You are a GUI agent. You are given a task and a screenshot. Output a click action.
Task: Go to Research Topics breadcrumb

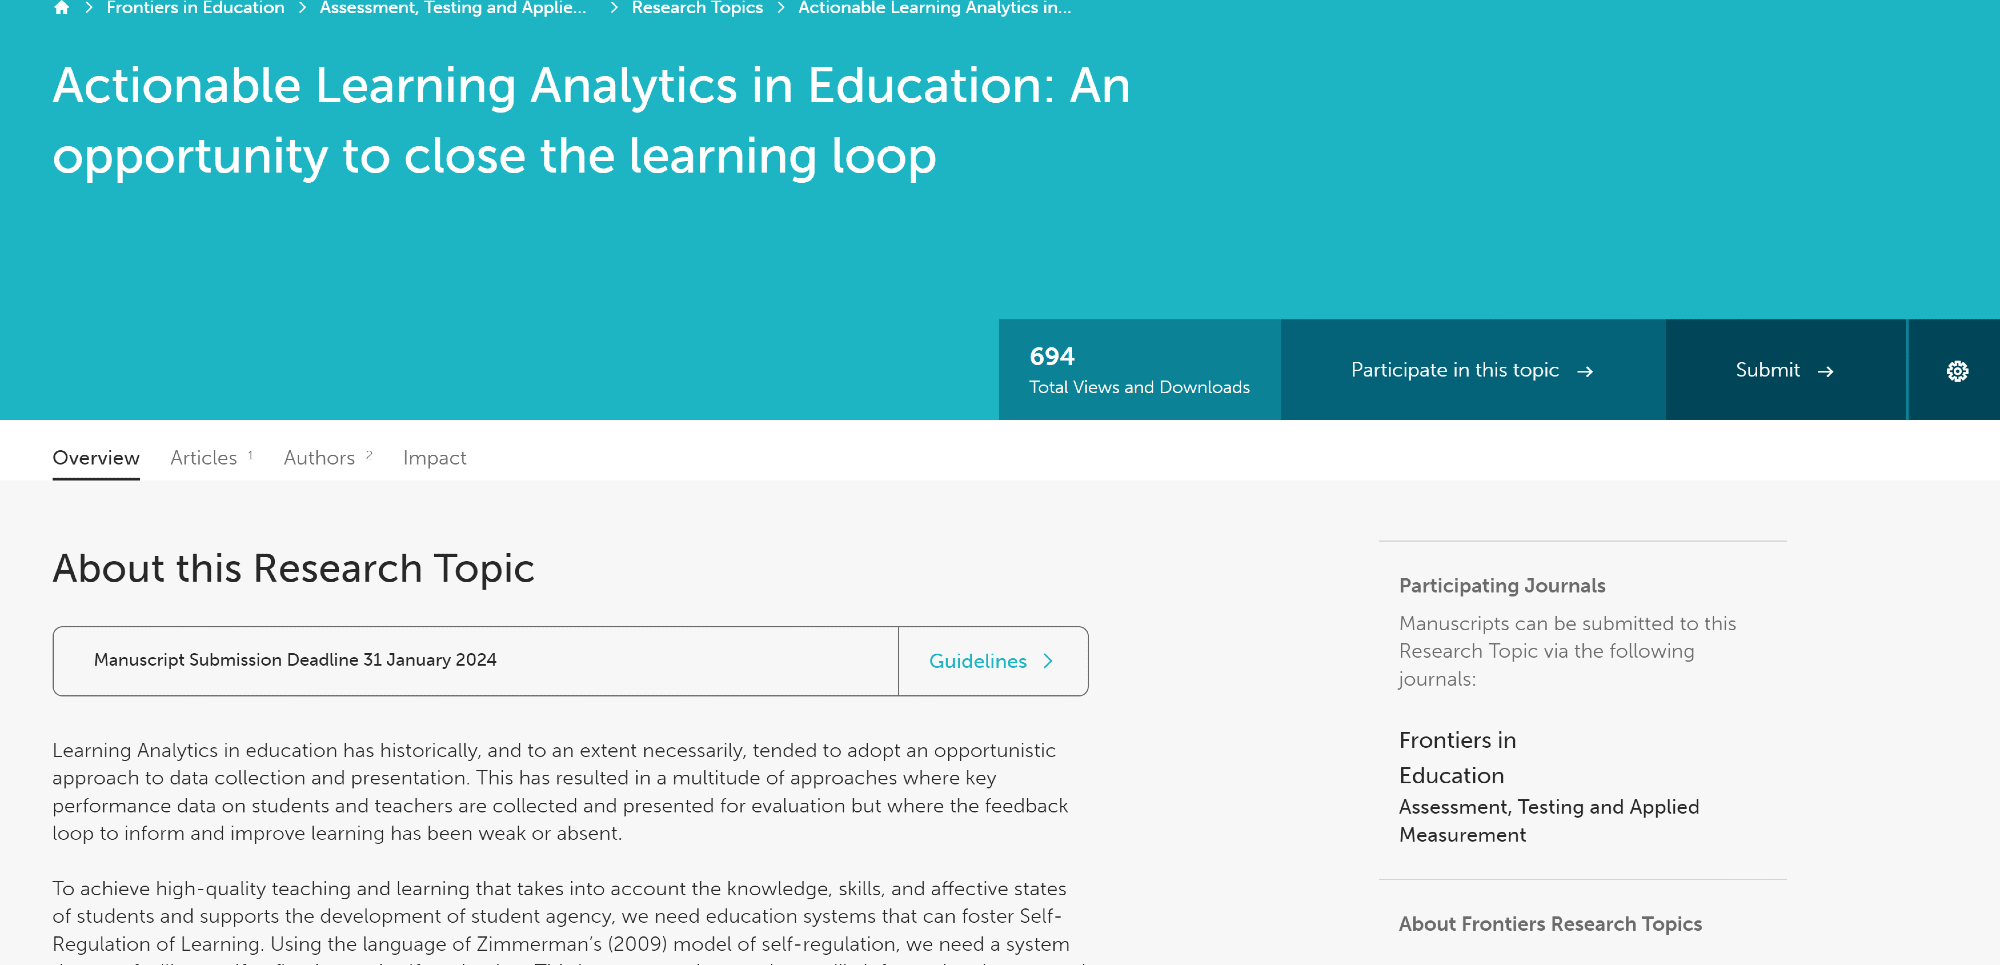pos(697,8)
